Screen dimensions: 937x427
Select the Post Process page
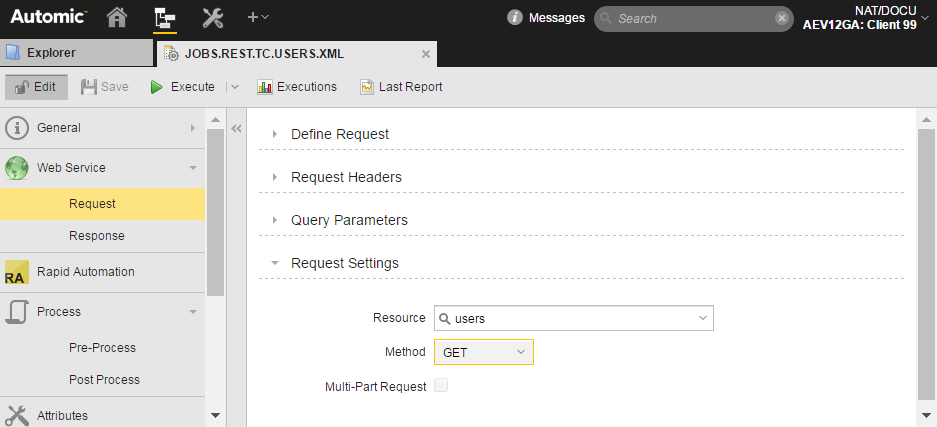[x=102, y=380]
